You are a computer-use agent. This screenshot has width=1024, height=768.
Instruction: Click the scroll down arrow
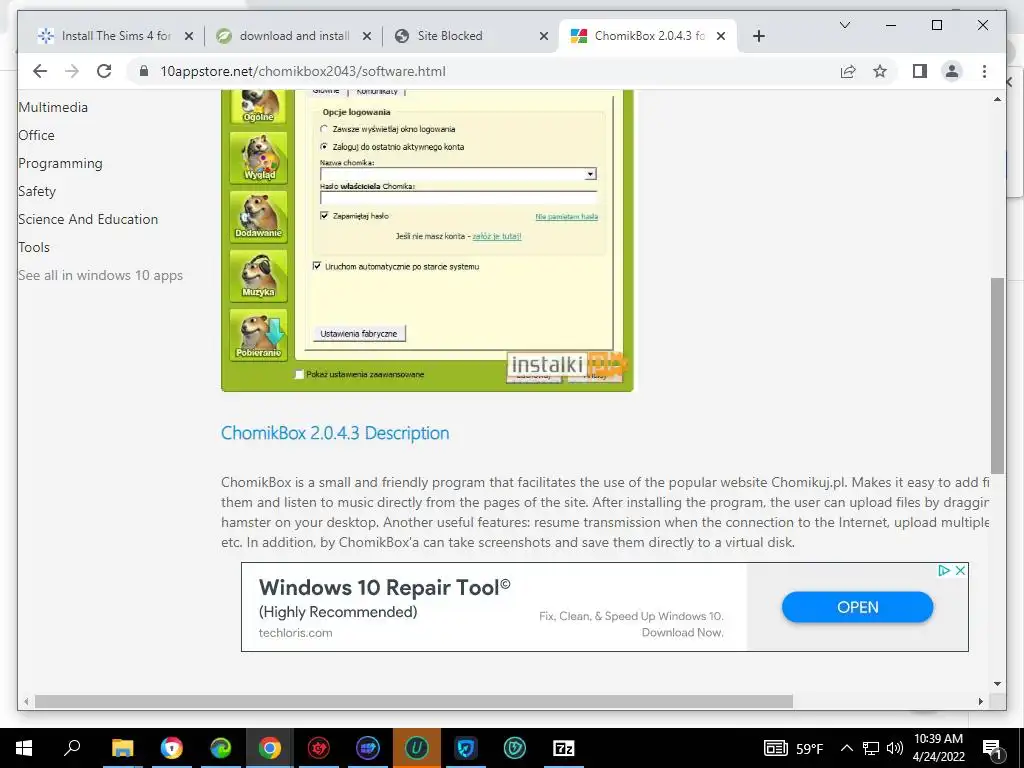(x=997, y=684)
